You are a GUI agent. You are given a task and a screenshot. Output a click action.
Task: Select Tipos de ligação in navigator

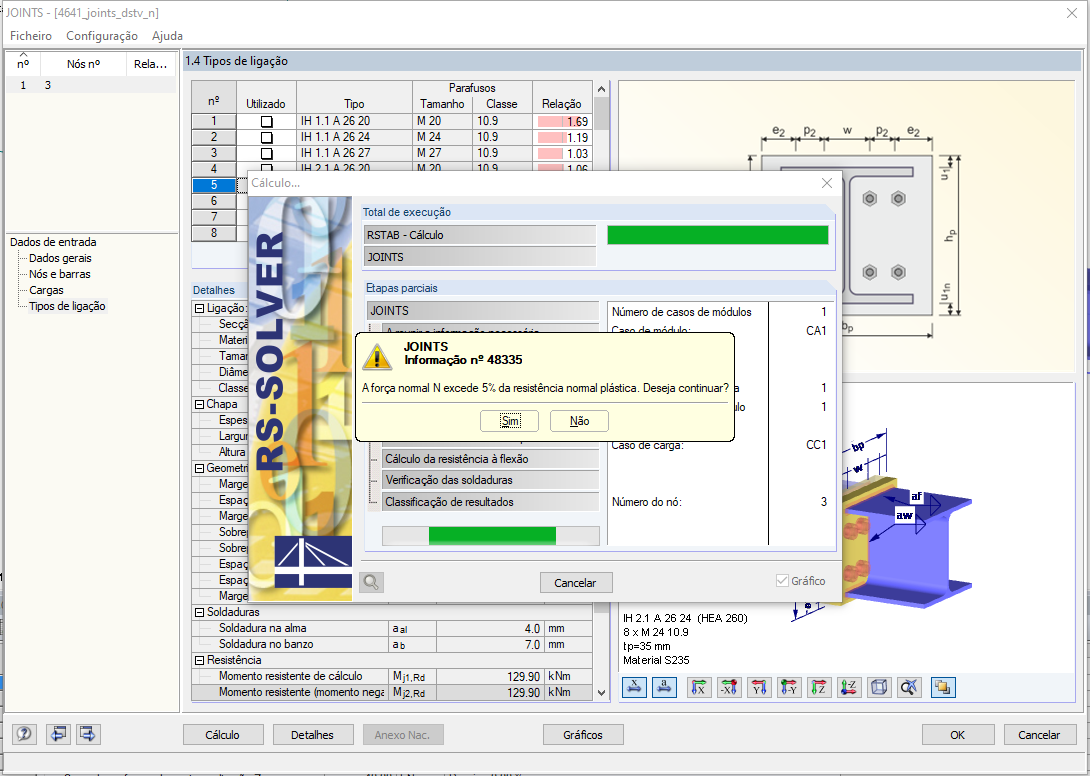point(67,306)
